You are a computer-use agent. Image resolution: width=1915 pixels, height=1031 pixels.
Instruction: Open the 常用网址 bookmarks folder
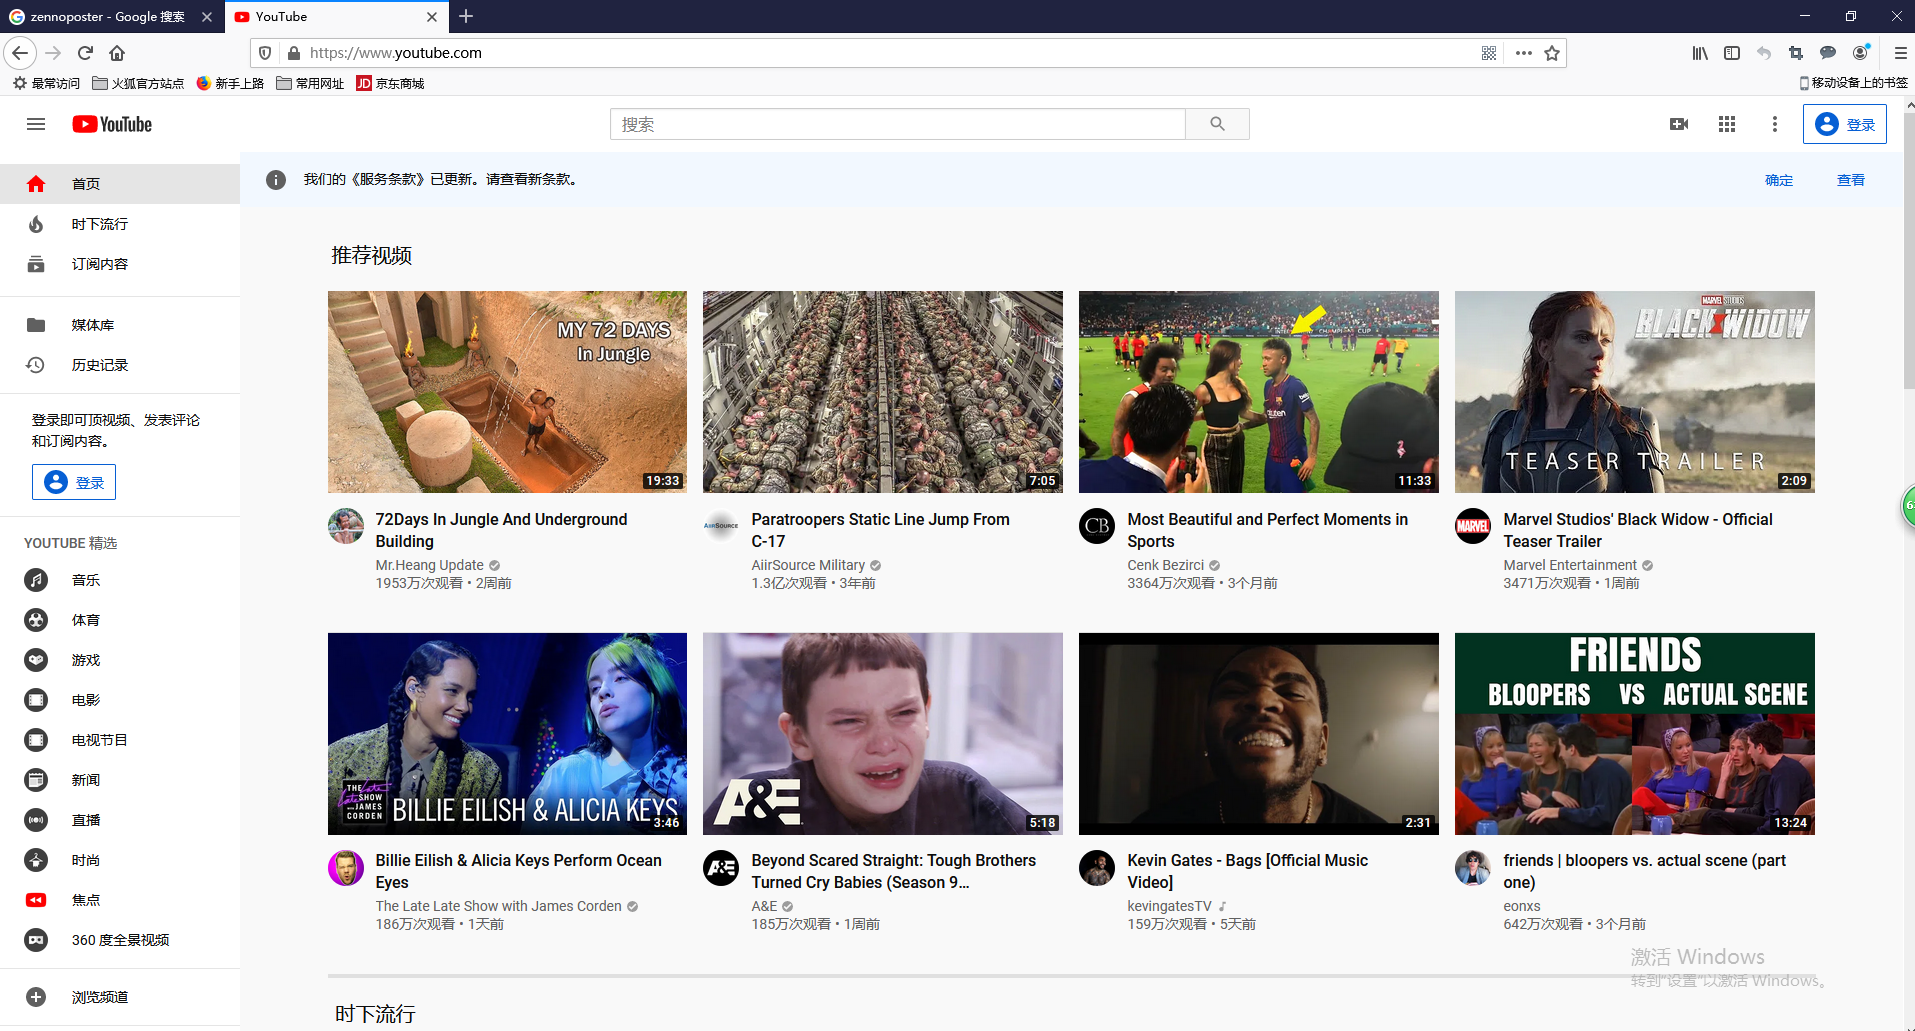click(310, 83)
